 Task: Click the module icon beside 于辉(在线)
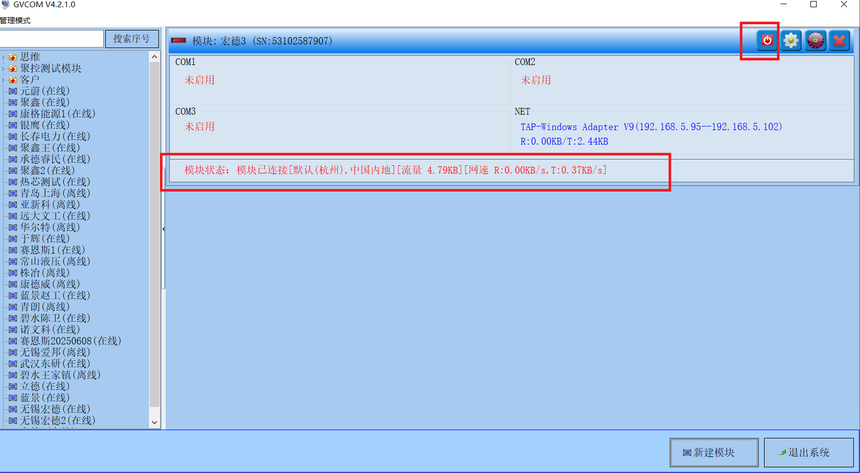(13, 239)
